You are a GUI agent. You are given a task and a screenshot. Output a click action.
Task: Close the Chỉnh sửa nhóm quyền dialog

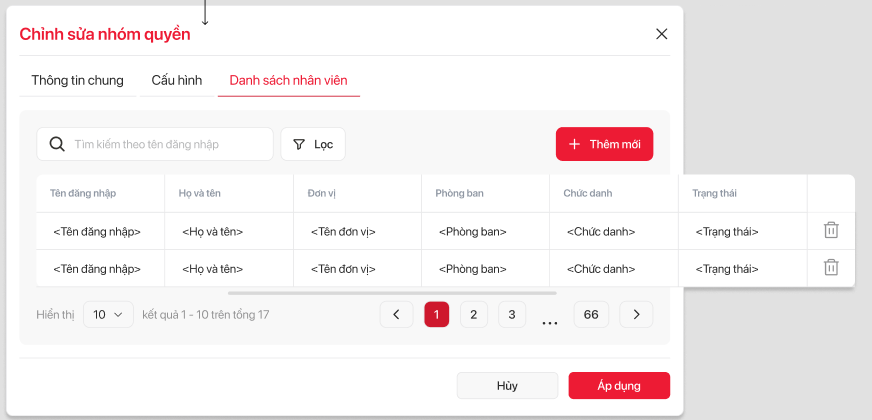tap(661, 34)
